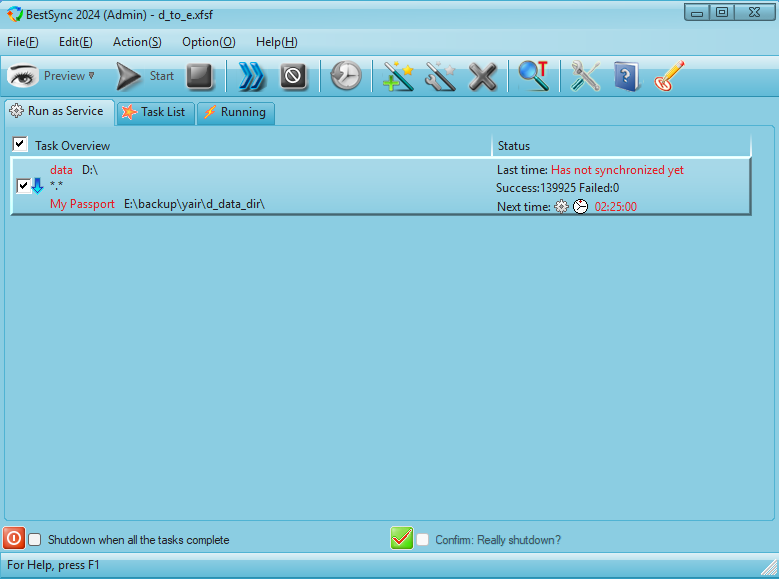Click the clock icon beside Next time
Image resolution: width=779 pixels, height=579 pixels.
click(580, 206)
